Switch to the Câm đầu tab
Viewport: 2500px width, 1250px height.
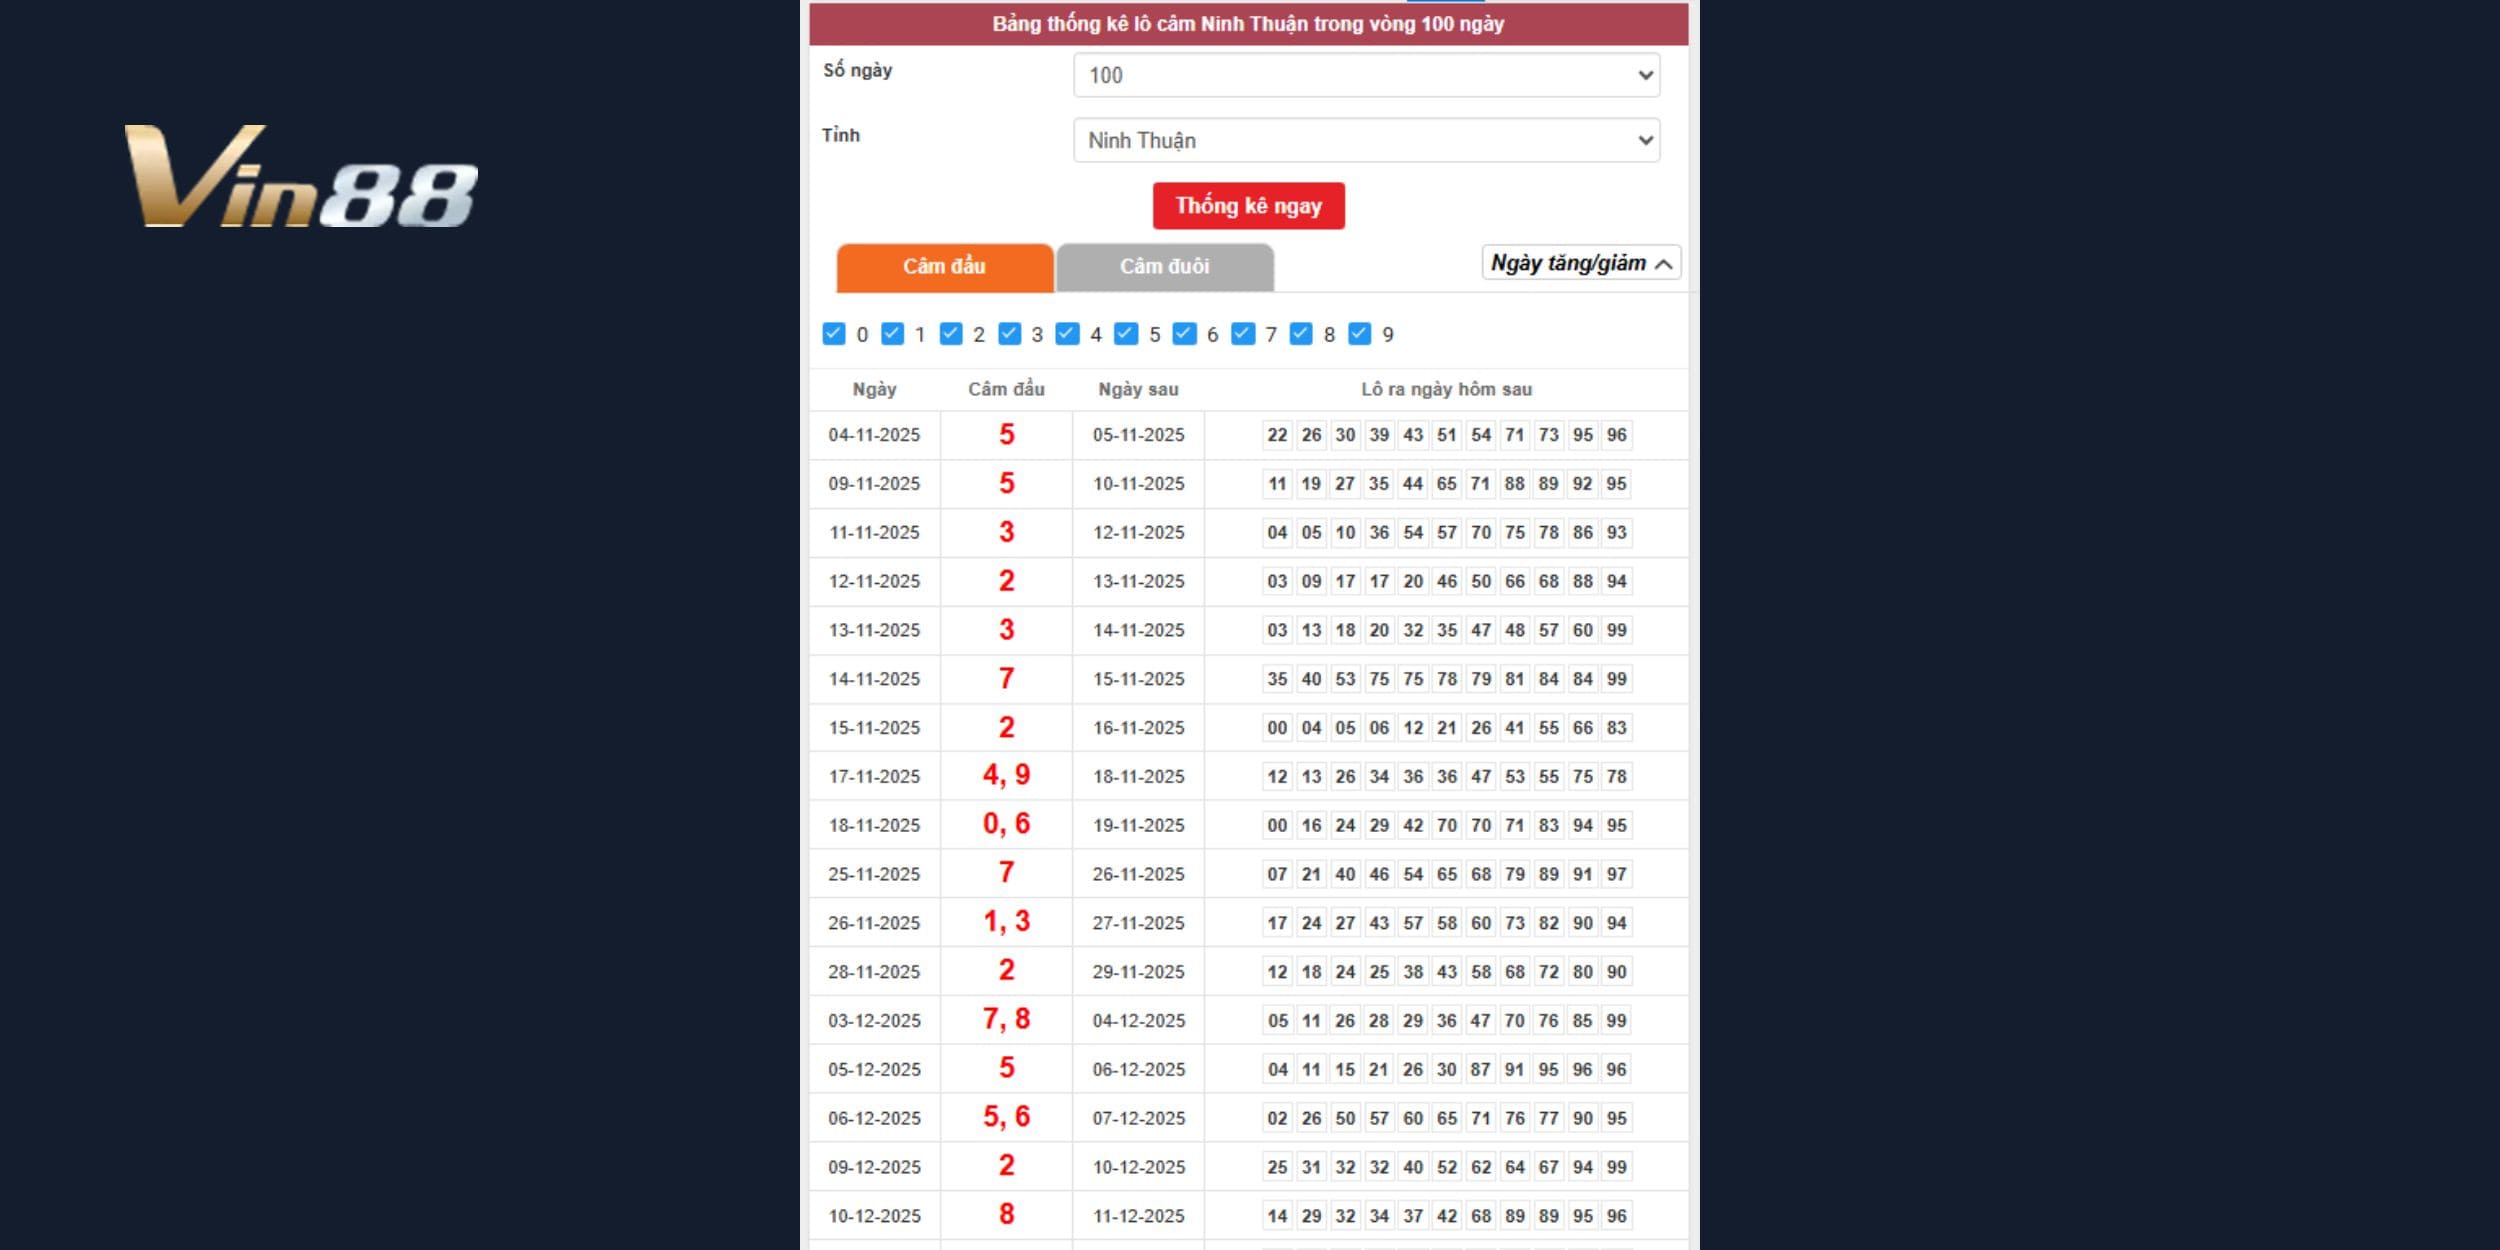click(944, 267)
